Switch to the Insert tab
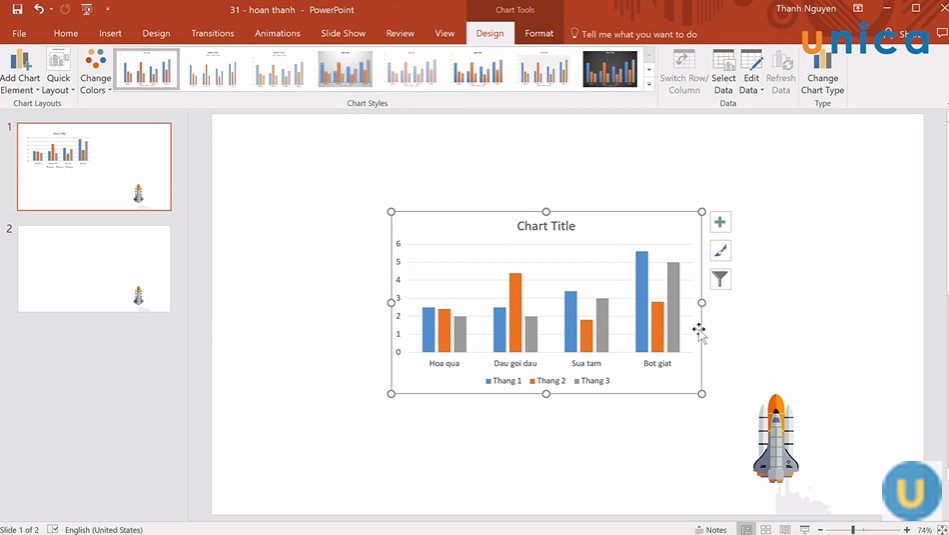Viewport: 949px width, 535px height. coord(110,34)
